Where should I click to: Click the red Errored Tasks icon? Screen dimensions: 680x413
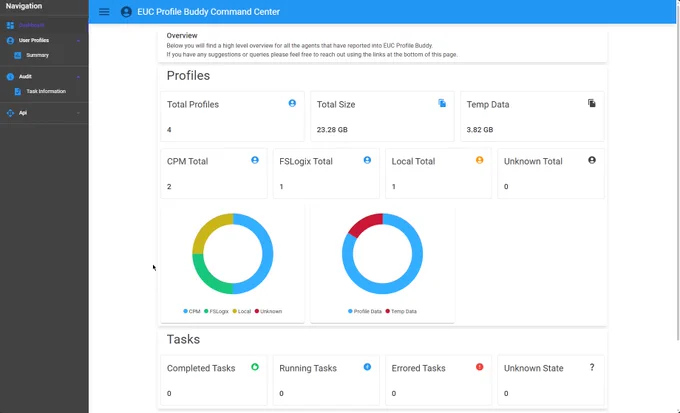pos(480,367)
